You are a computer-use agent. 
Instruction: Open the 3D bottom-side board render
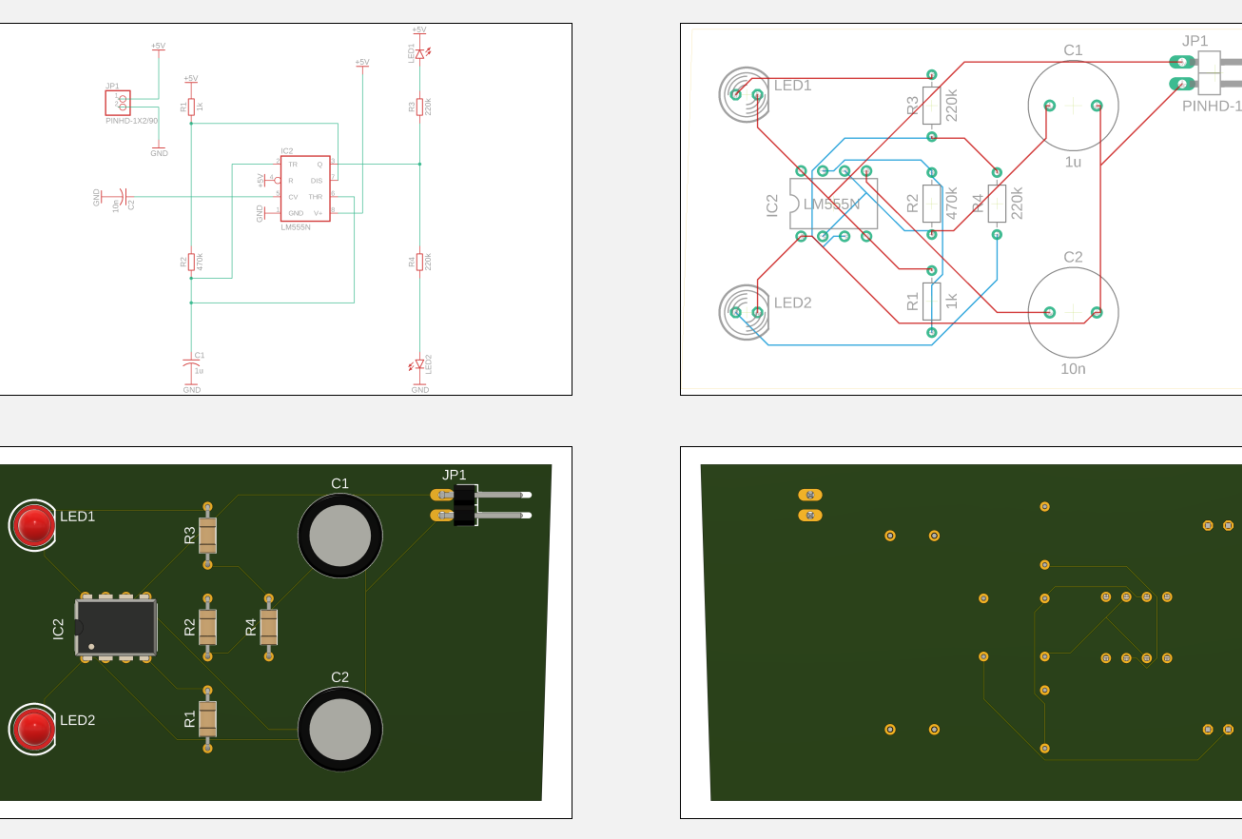pos(961,632)
